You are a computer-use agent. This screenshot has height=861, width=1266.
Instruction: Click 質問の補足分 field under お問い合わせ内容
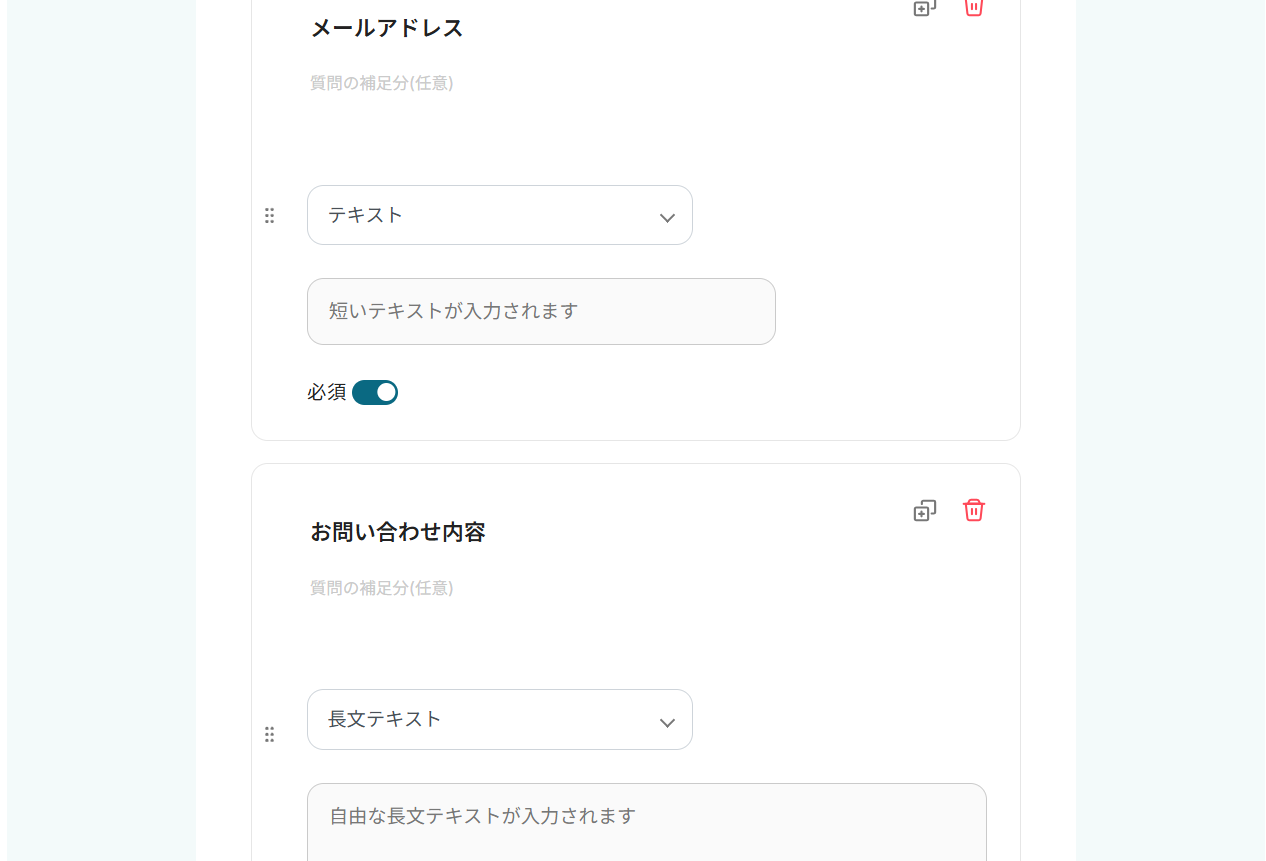(x=382, y=588)
